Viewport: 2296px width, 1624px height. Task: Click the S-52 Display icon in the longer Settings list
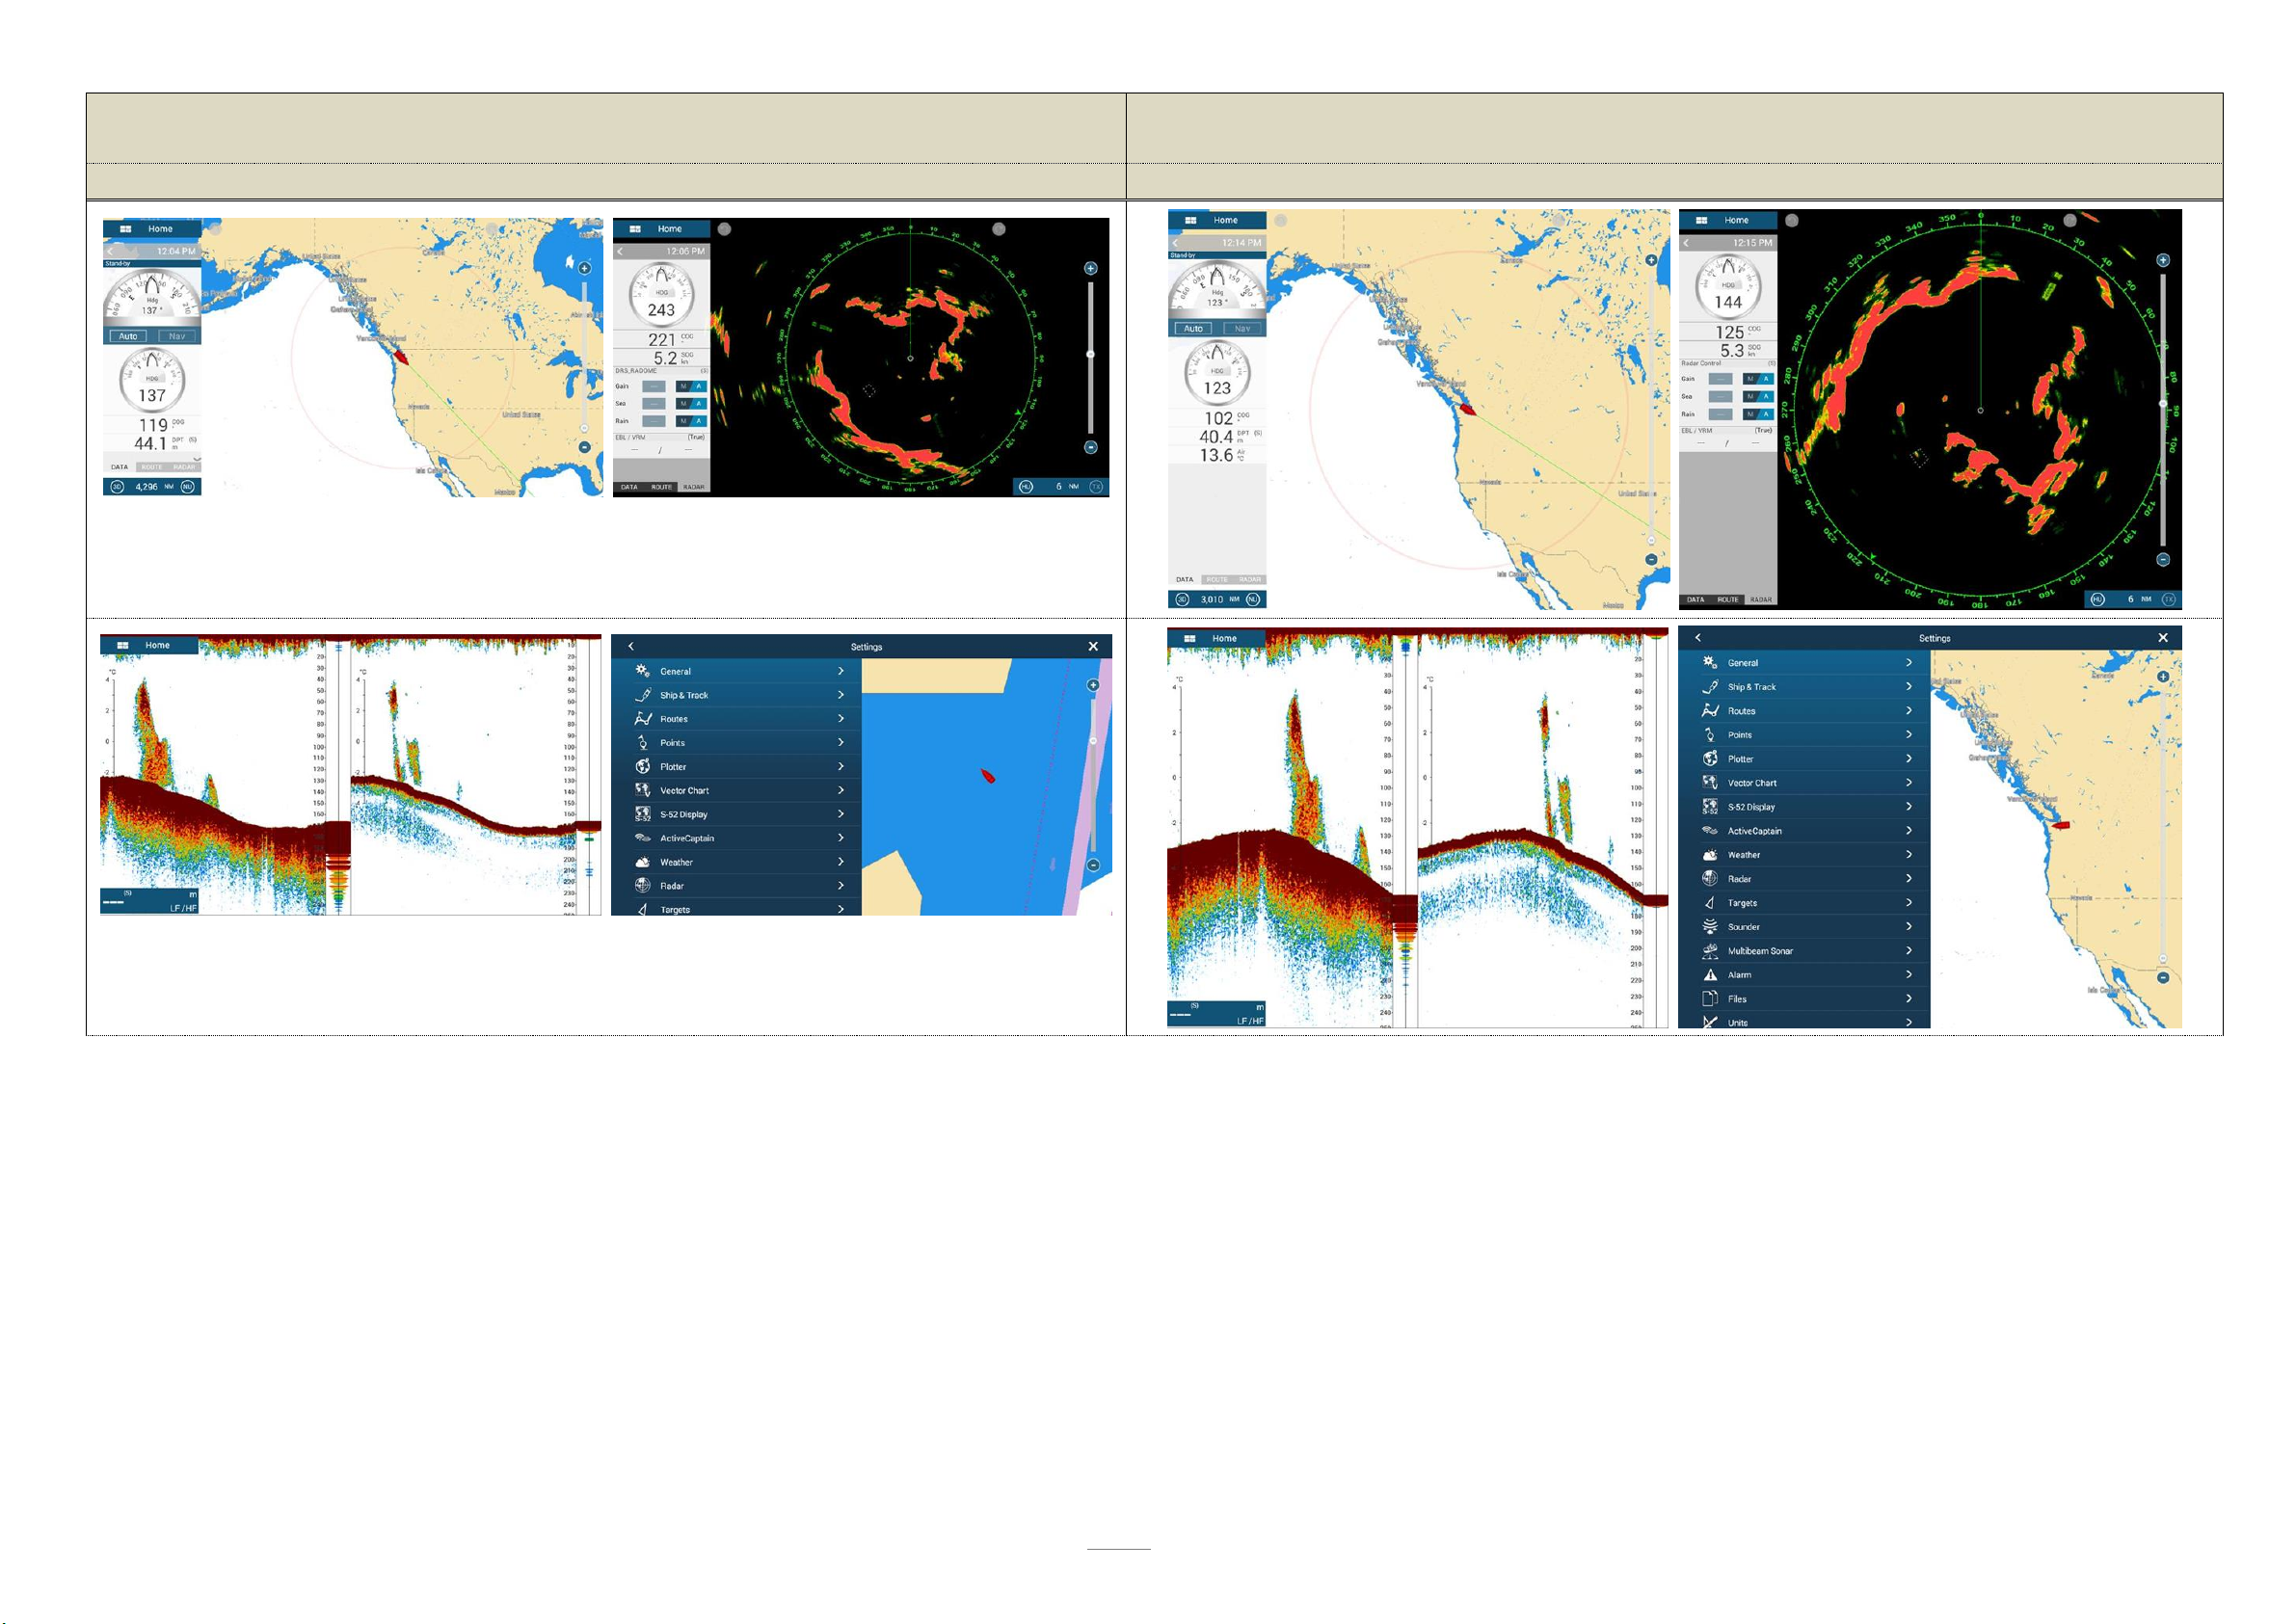pyautogui.click(x=1710, y=807)
